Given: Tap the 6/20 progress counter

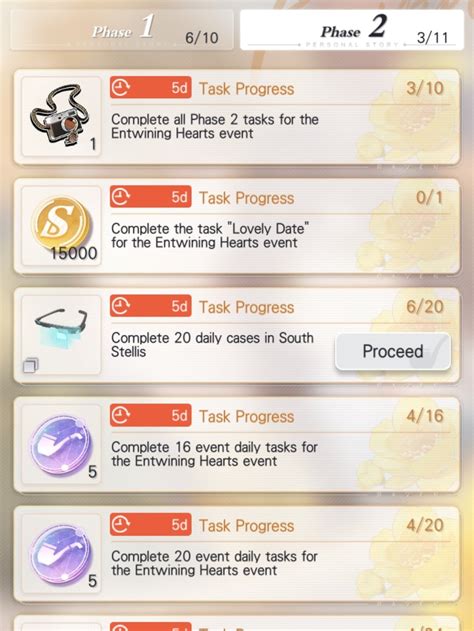Looking at the screenshot, I should (x=425, y=307).
